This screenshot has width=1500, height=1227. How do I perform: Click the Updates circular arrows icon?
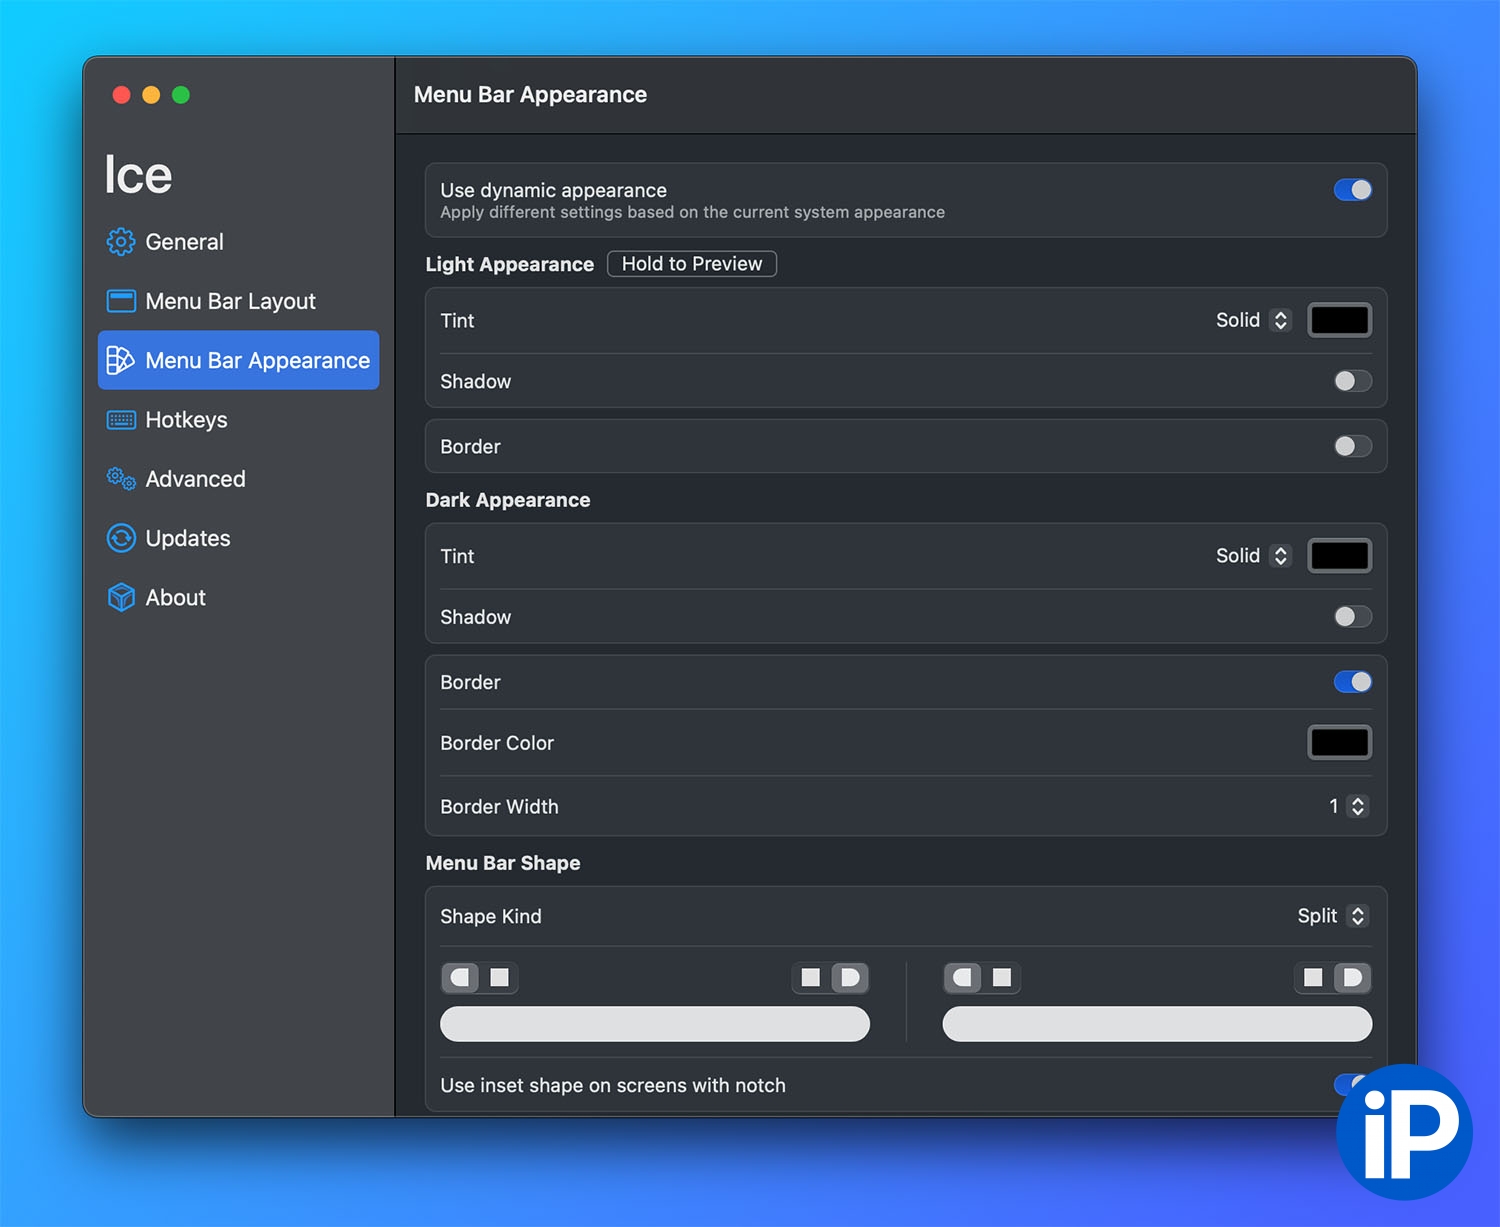coord(121,538)
